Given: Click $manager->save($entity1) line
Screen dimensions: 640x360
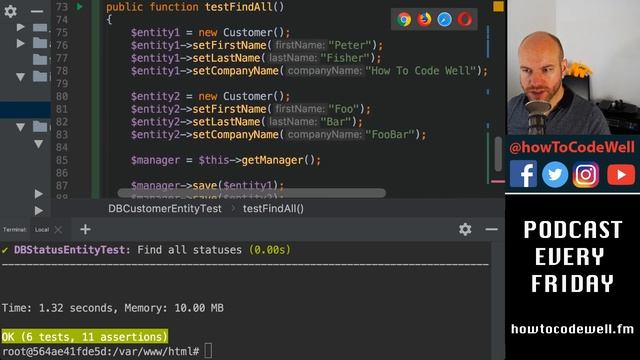Looking at the screenshot, I should (x=207, y=185).
